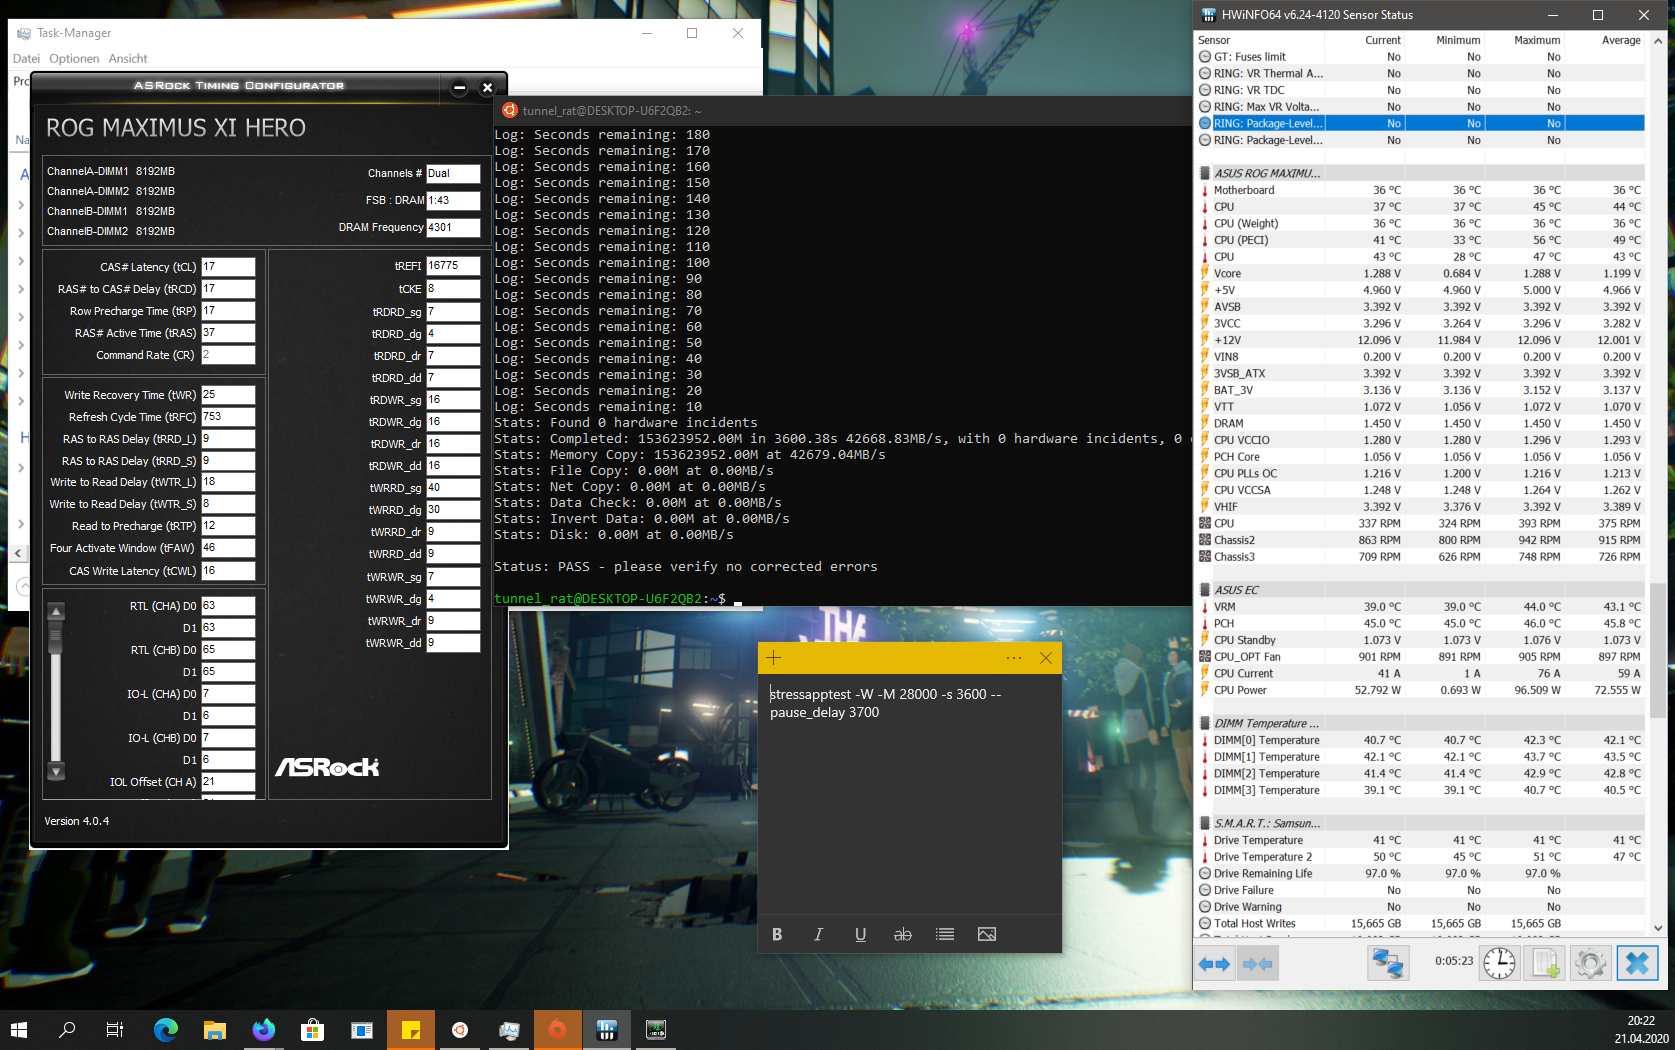Click HWiNFO collapse columns arrows button
The height and width of the screenshot is (1050, 1675).
pyautogui.click(x=1257, y=964)
